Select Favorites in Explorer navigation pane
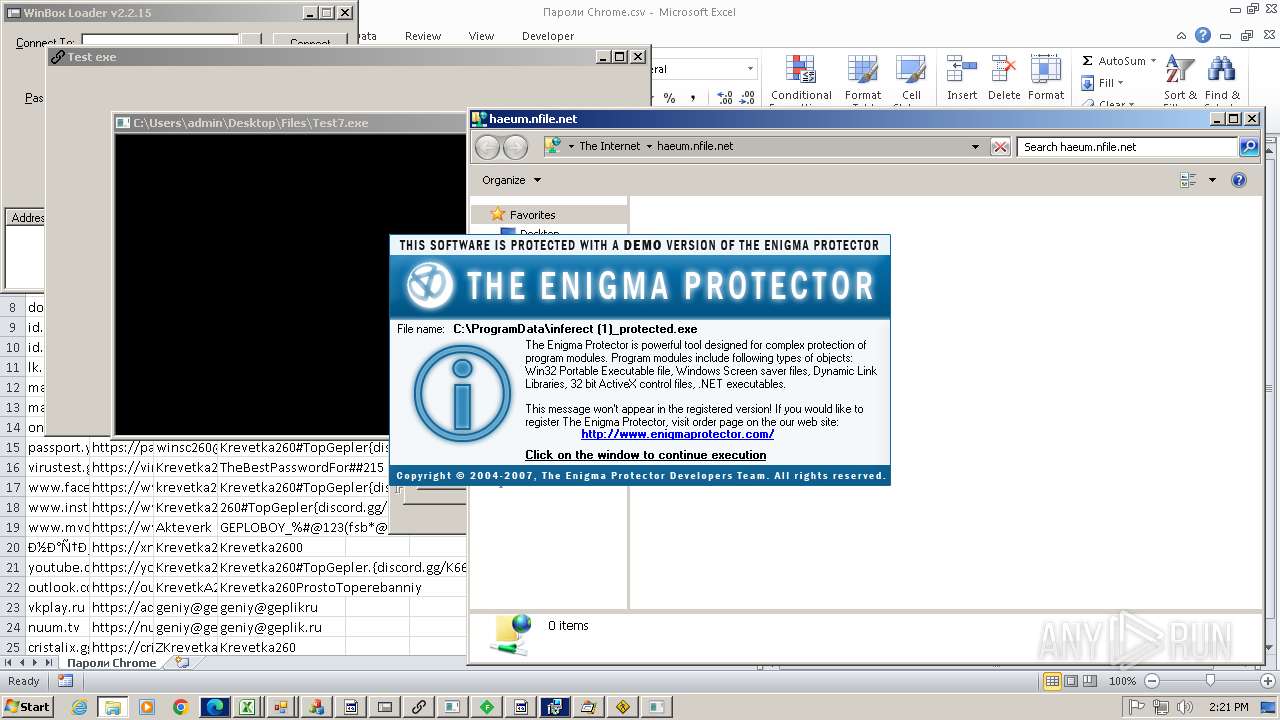 [x=532, y=215]
